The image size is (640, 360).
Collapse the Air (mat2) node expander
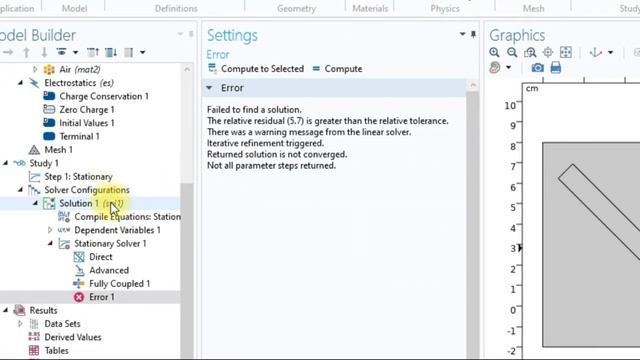tap(35, 69)
